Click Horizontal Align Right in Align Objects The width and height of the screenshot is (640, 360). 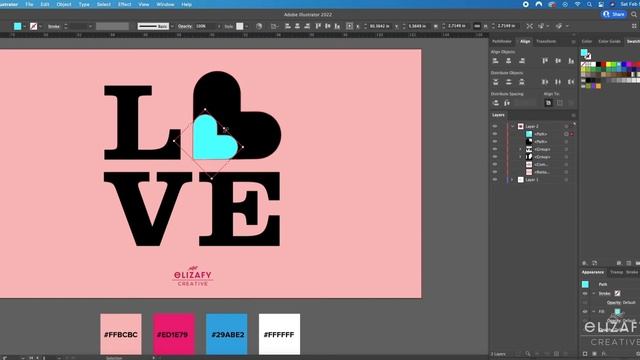click(522, 61)
